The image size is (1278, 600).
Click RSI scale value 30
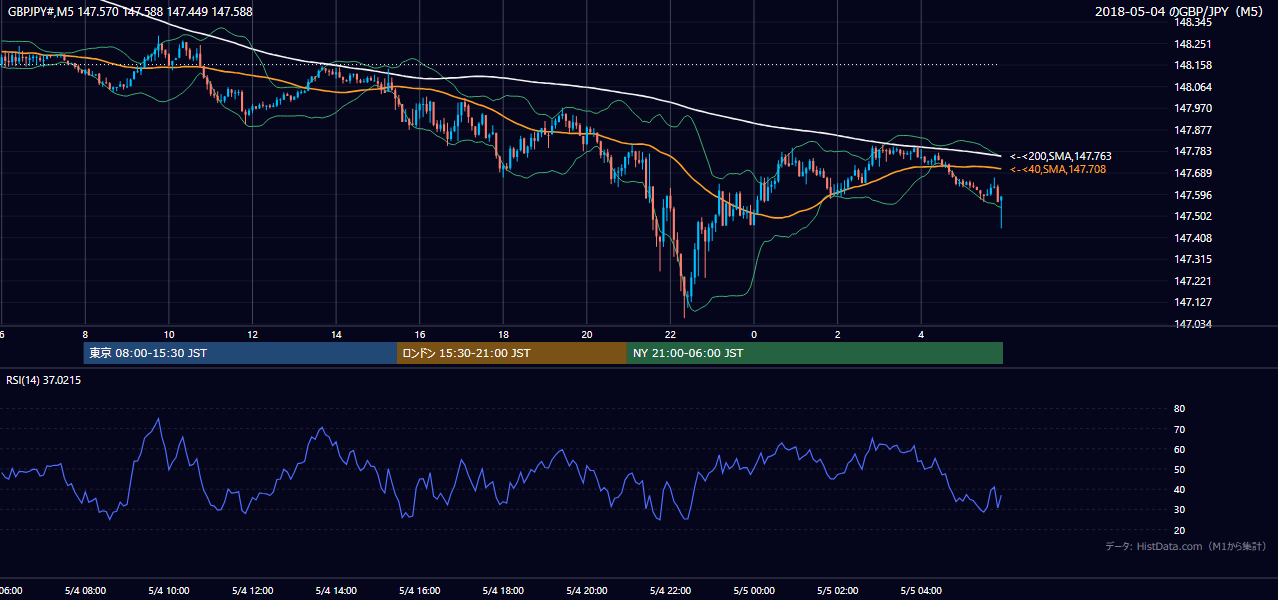(1179, 510)
